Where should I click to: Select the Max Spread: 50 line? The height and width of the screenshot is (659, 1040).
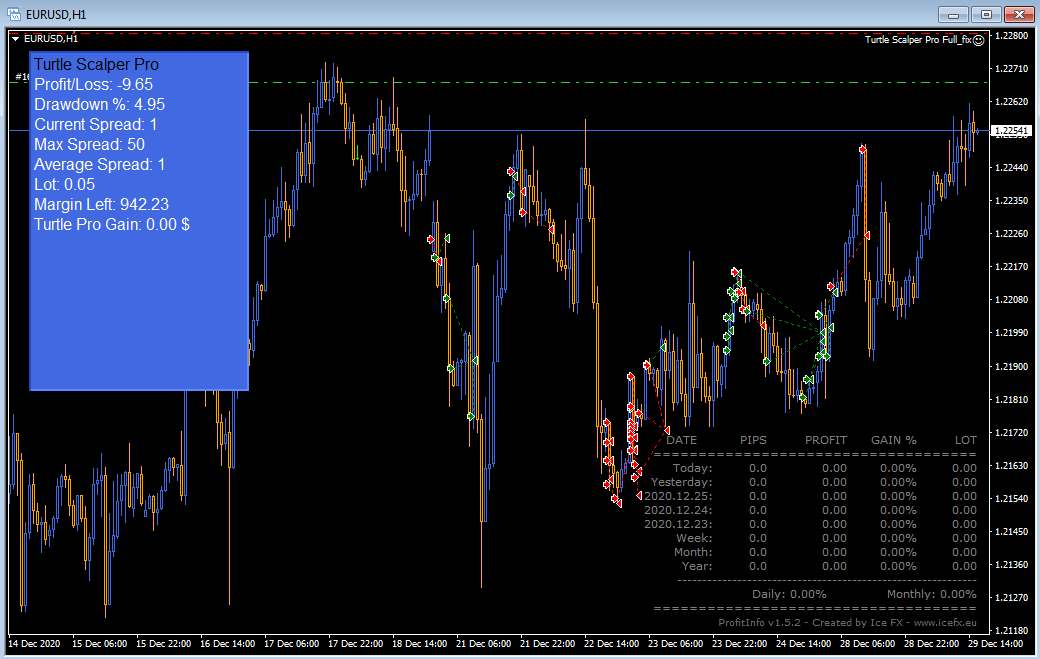[90, 144]
